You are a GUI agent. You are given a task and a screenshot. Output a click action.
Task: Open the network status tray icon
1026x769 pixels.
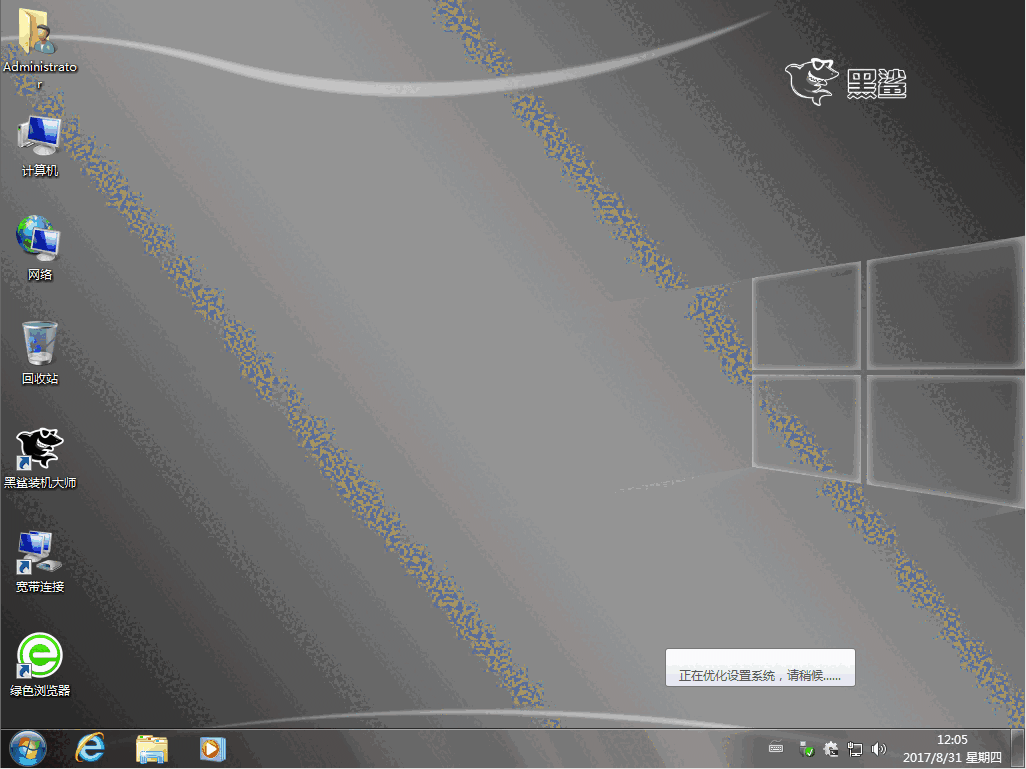[x=855, y=749]
